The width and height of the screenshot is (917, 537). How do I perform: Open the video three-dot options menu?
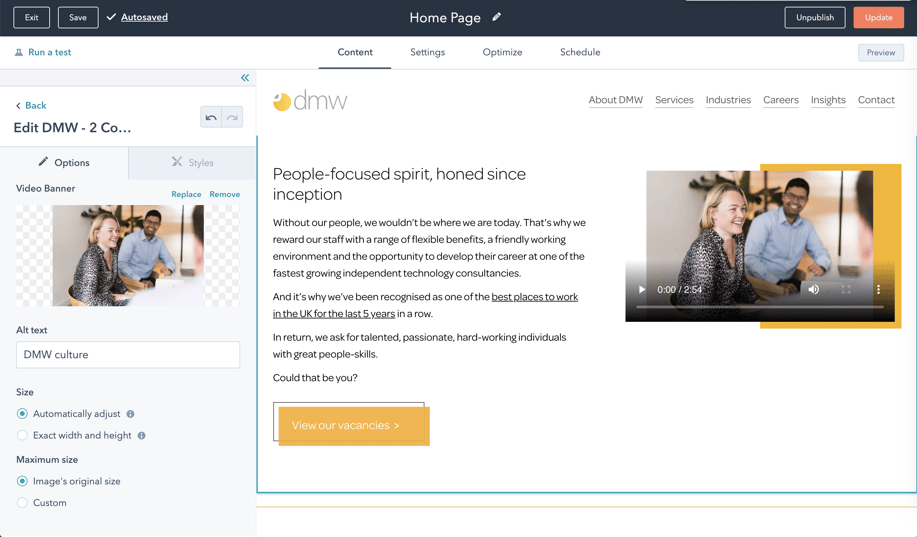[x=879, y=290]
